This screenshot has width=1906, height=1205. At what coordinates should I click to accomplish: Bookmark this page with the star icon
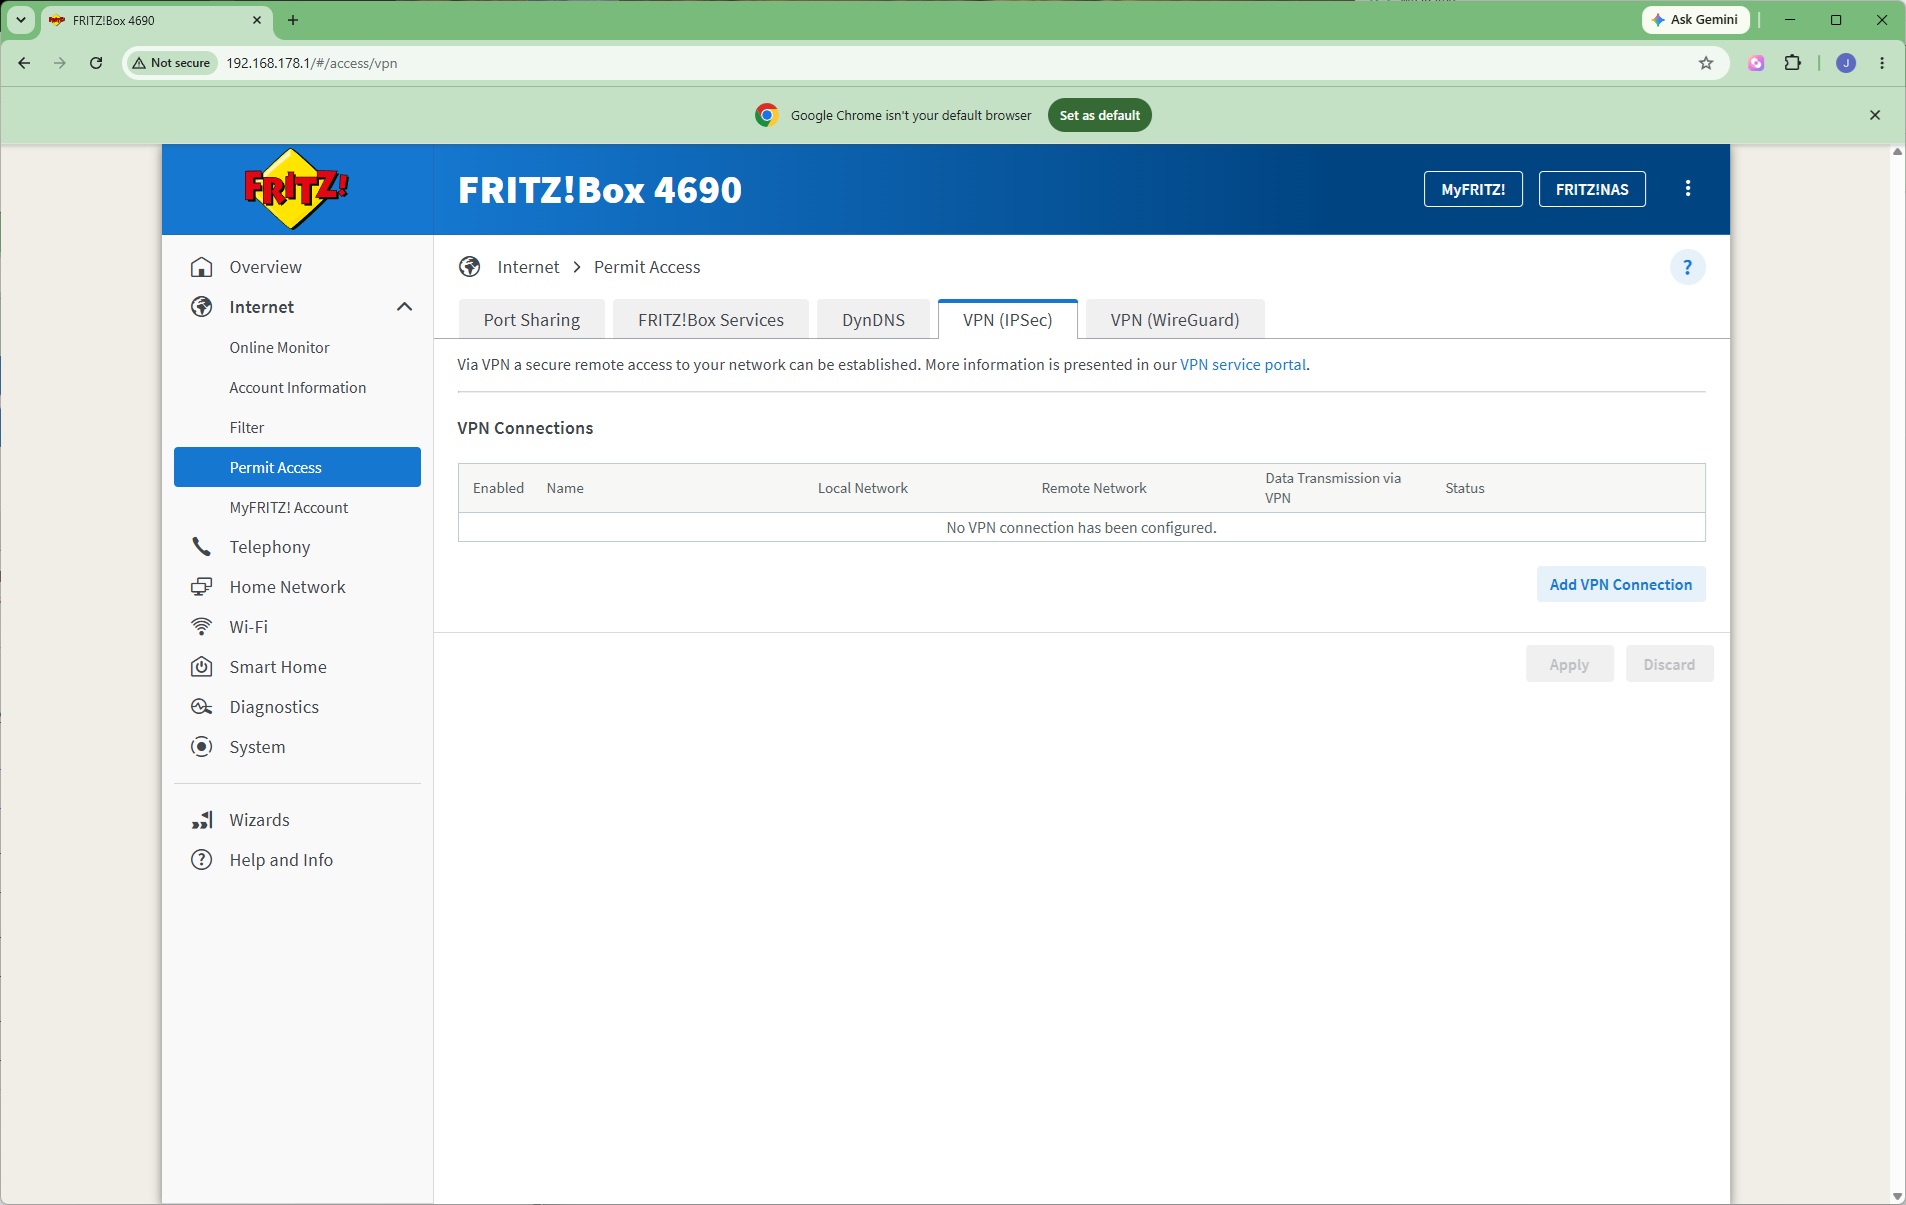tap(1706, 63)
